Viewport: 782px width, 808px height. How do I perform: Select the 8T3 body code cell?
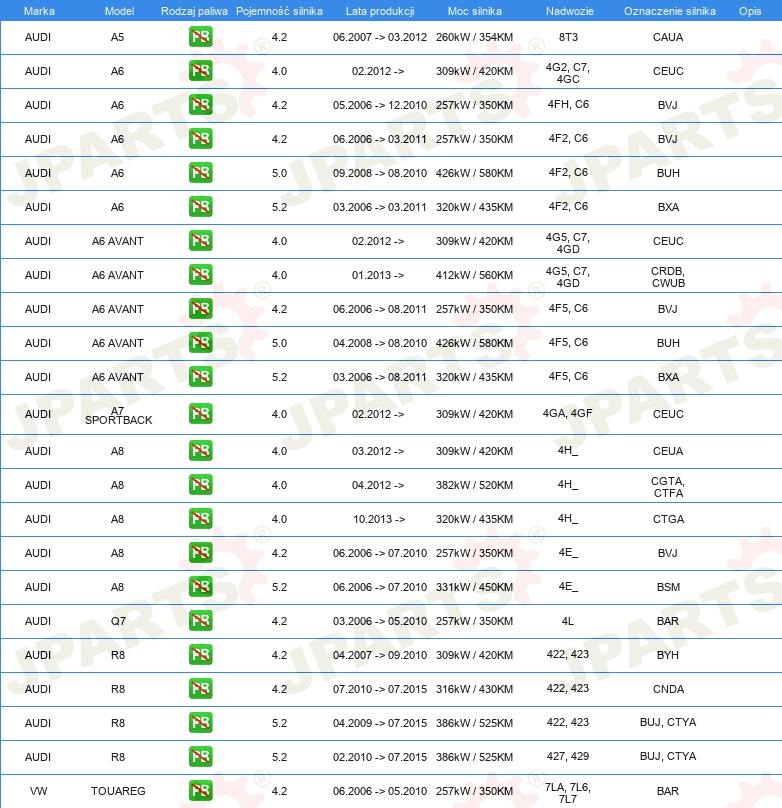pos(568,38)
